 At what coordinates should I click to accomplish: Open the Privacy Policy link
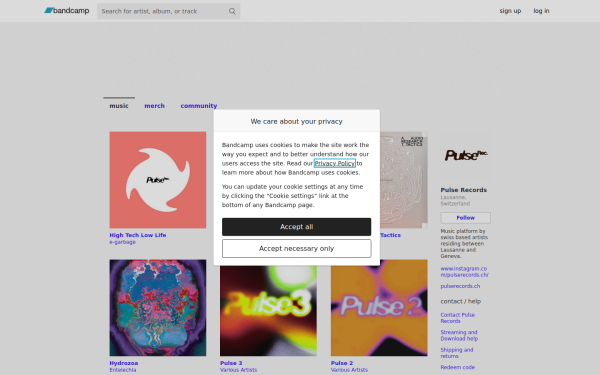(x=334, y=163)
